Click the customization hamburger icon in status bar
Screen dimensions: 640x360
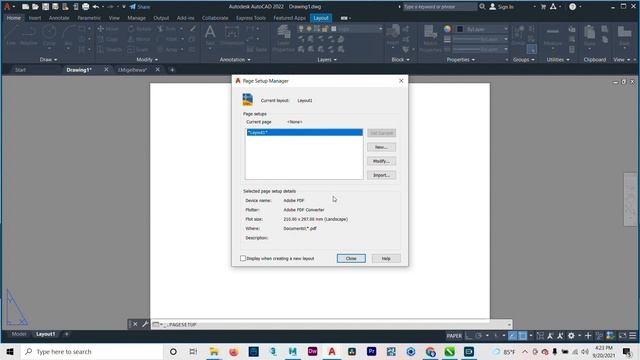point(633,336)
